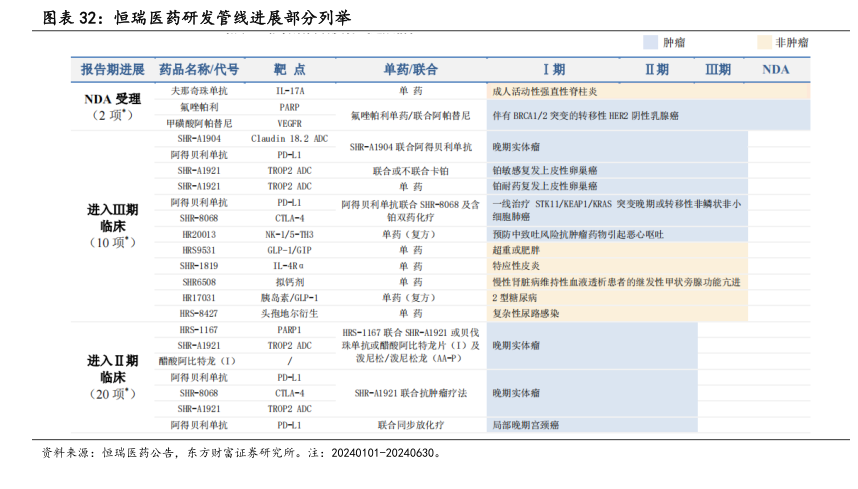Click the drug name 醋酸阿比特龙（I）

[199, 362]
